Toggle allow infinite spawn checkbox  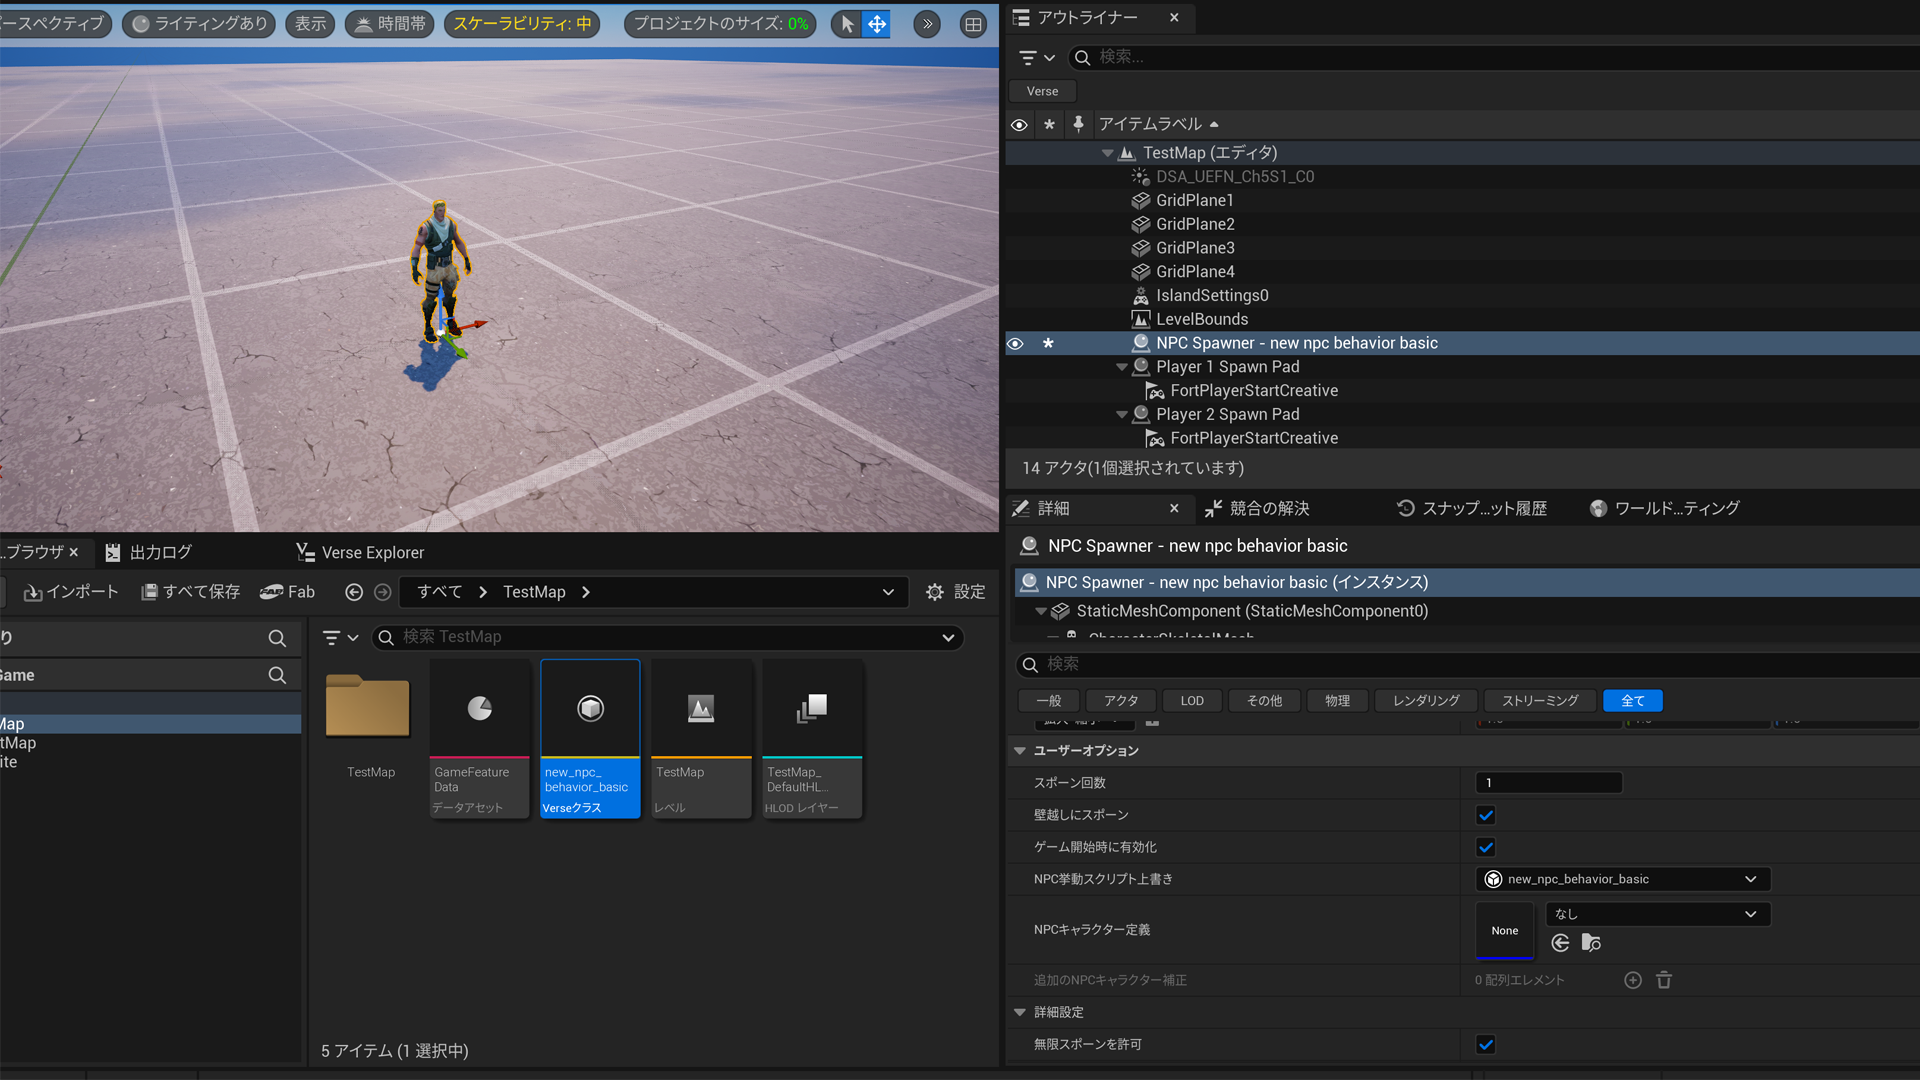click(1486, 1044)
